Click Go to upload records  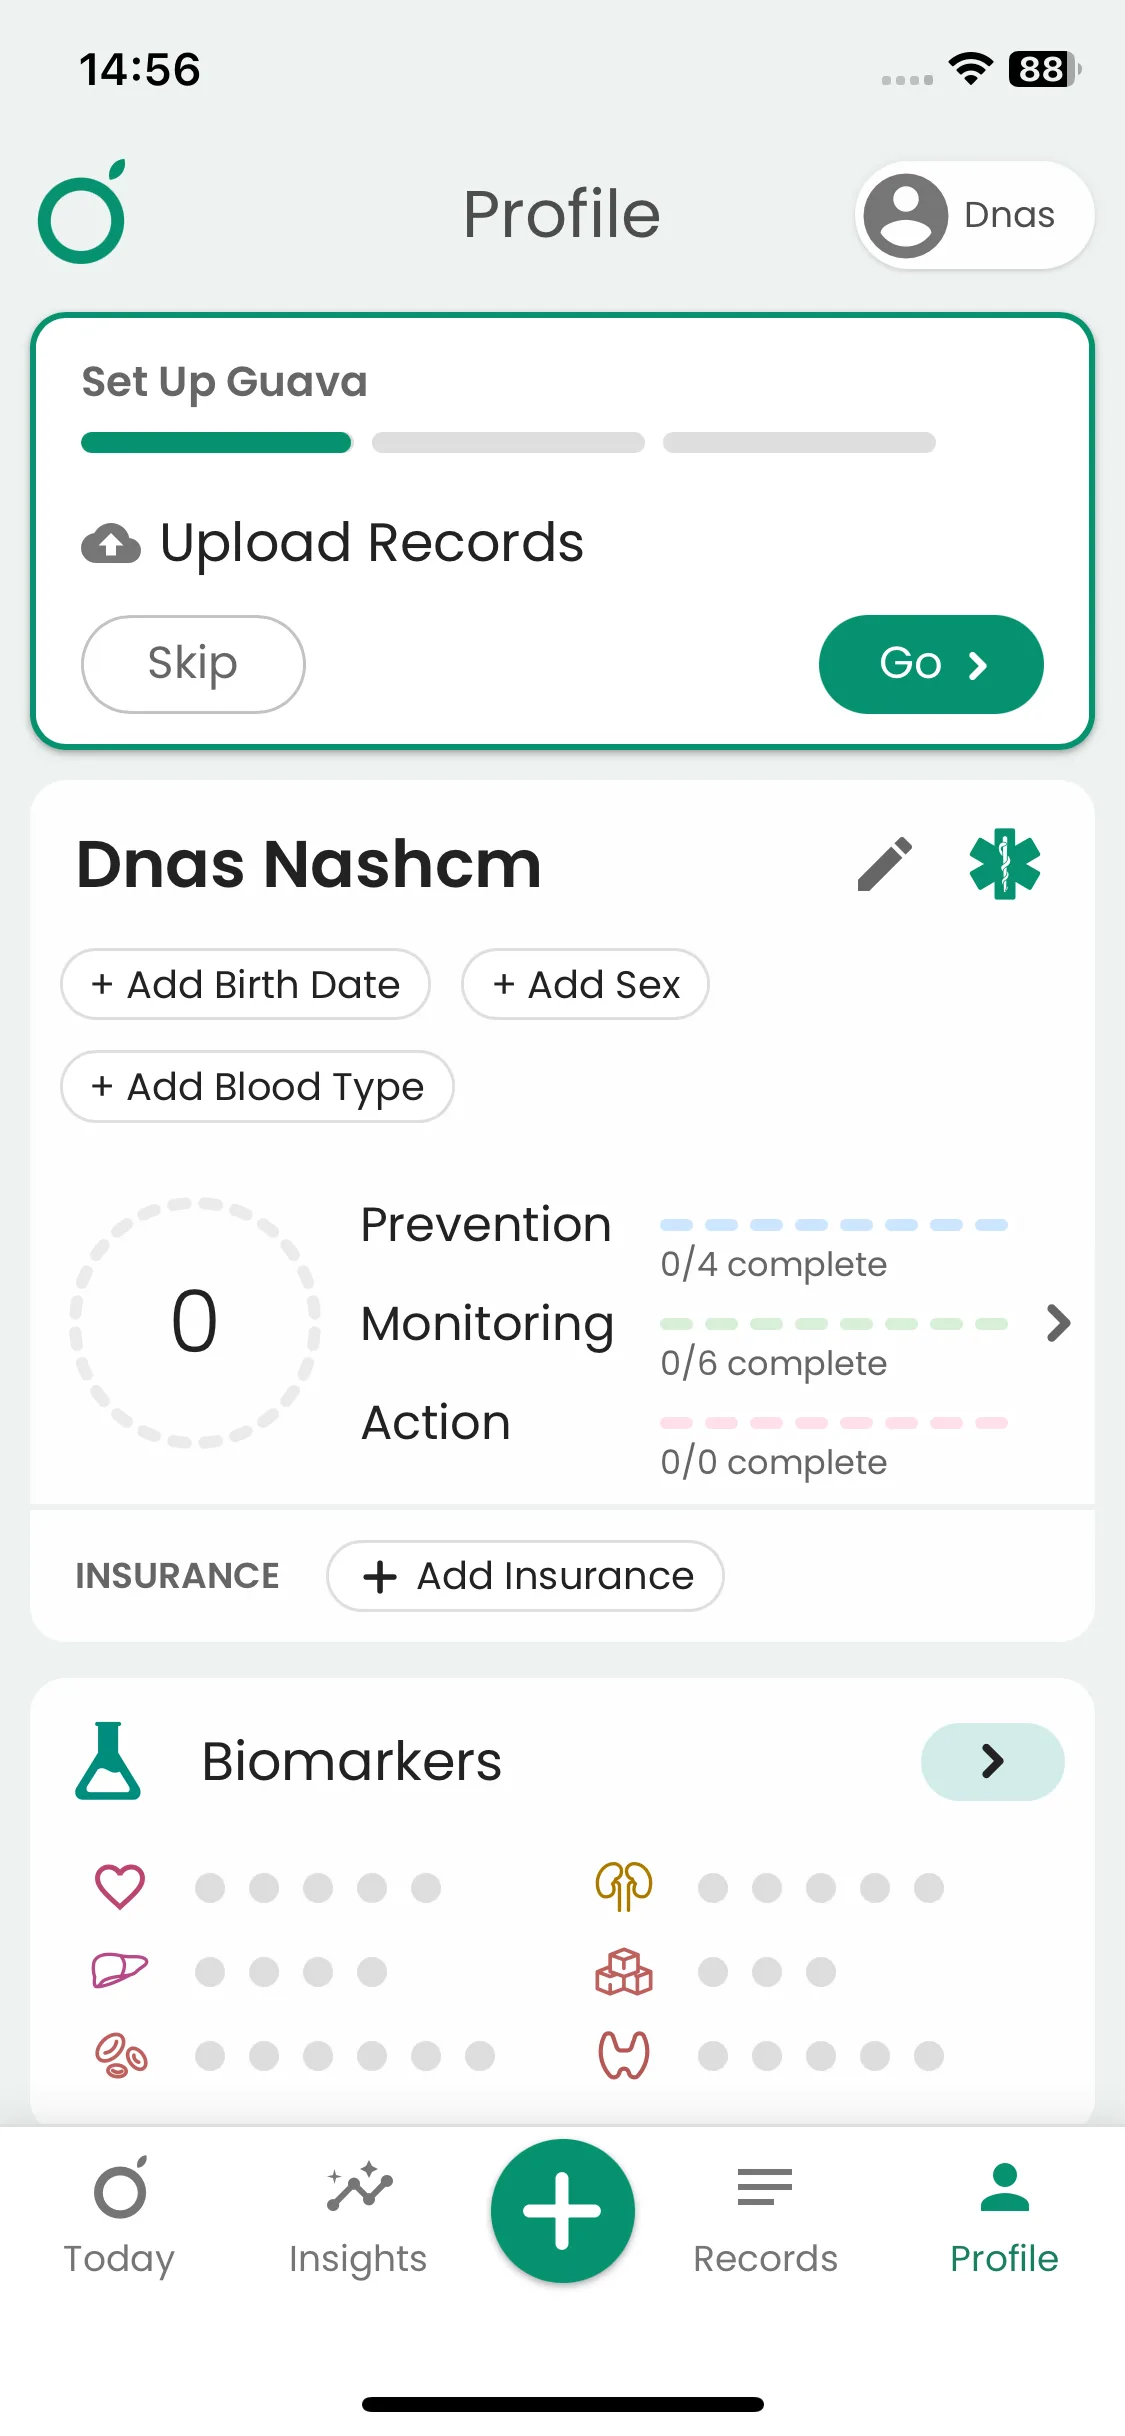[930, 664]
